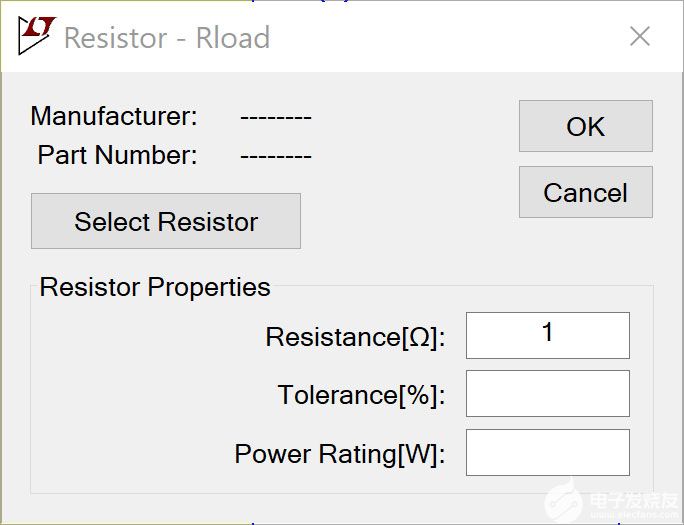The height and width of the screenshot is (525, 684).
Task: Focus the Resistance[Ω] input field
Action: pos(547,335)
